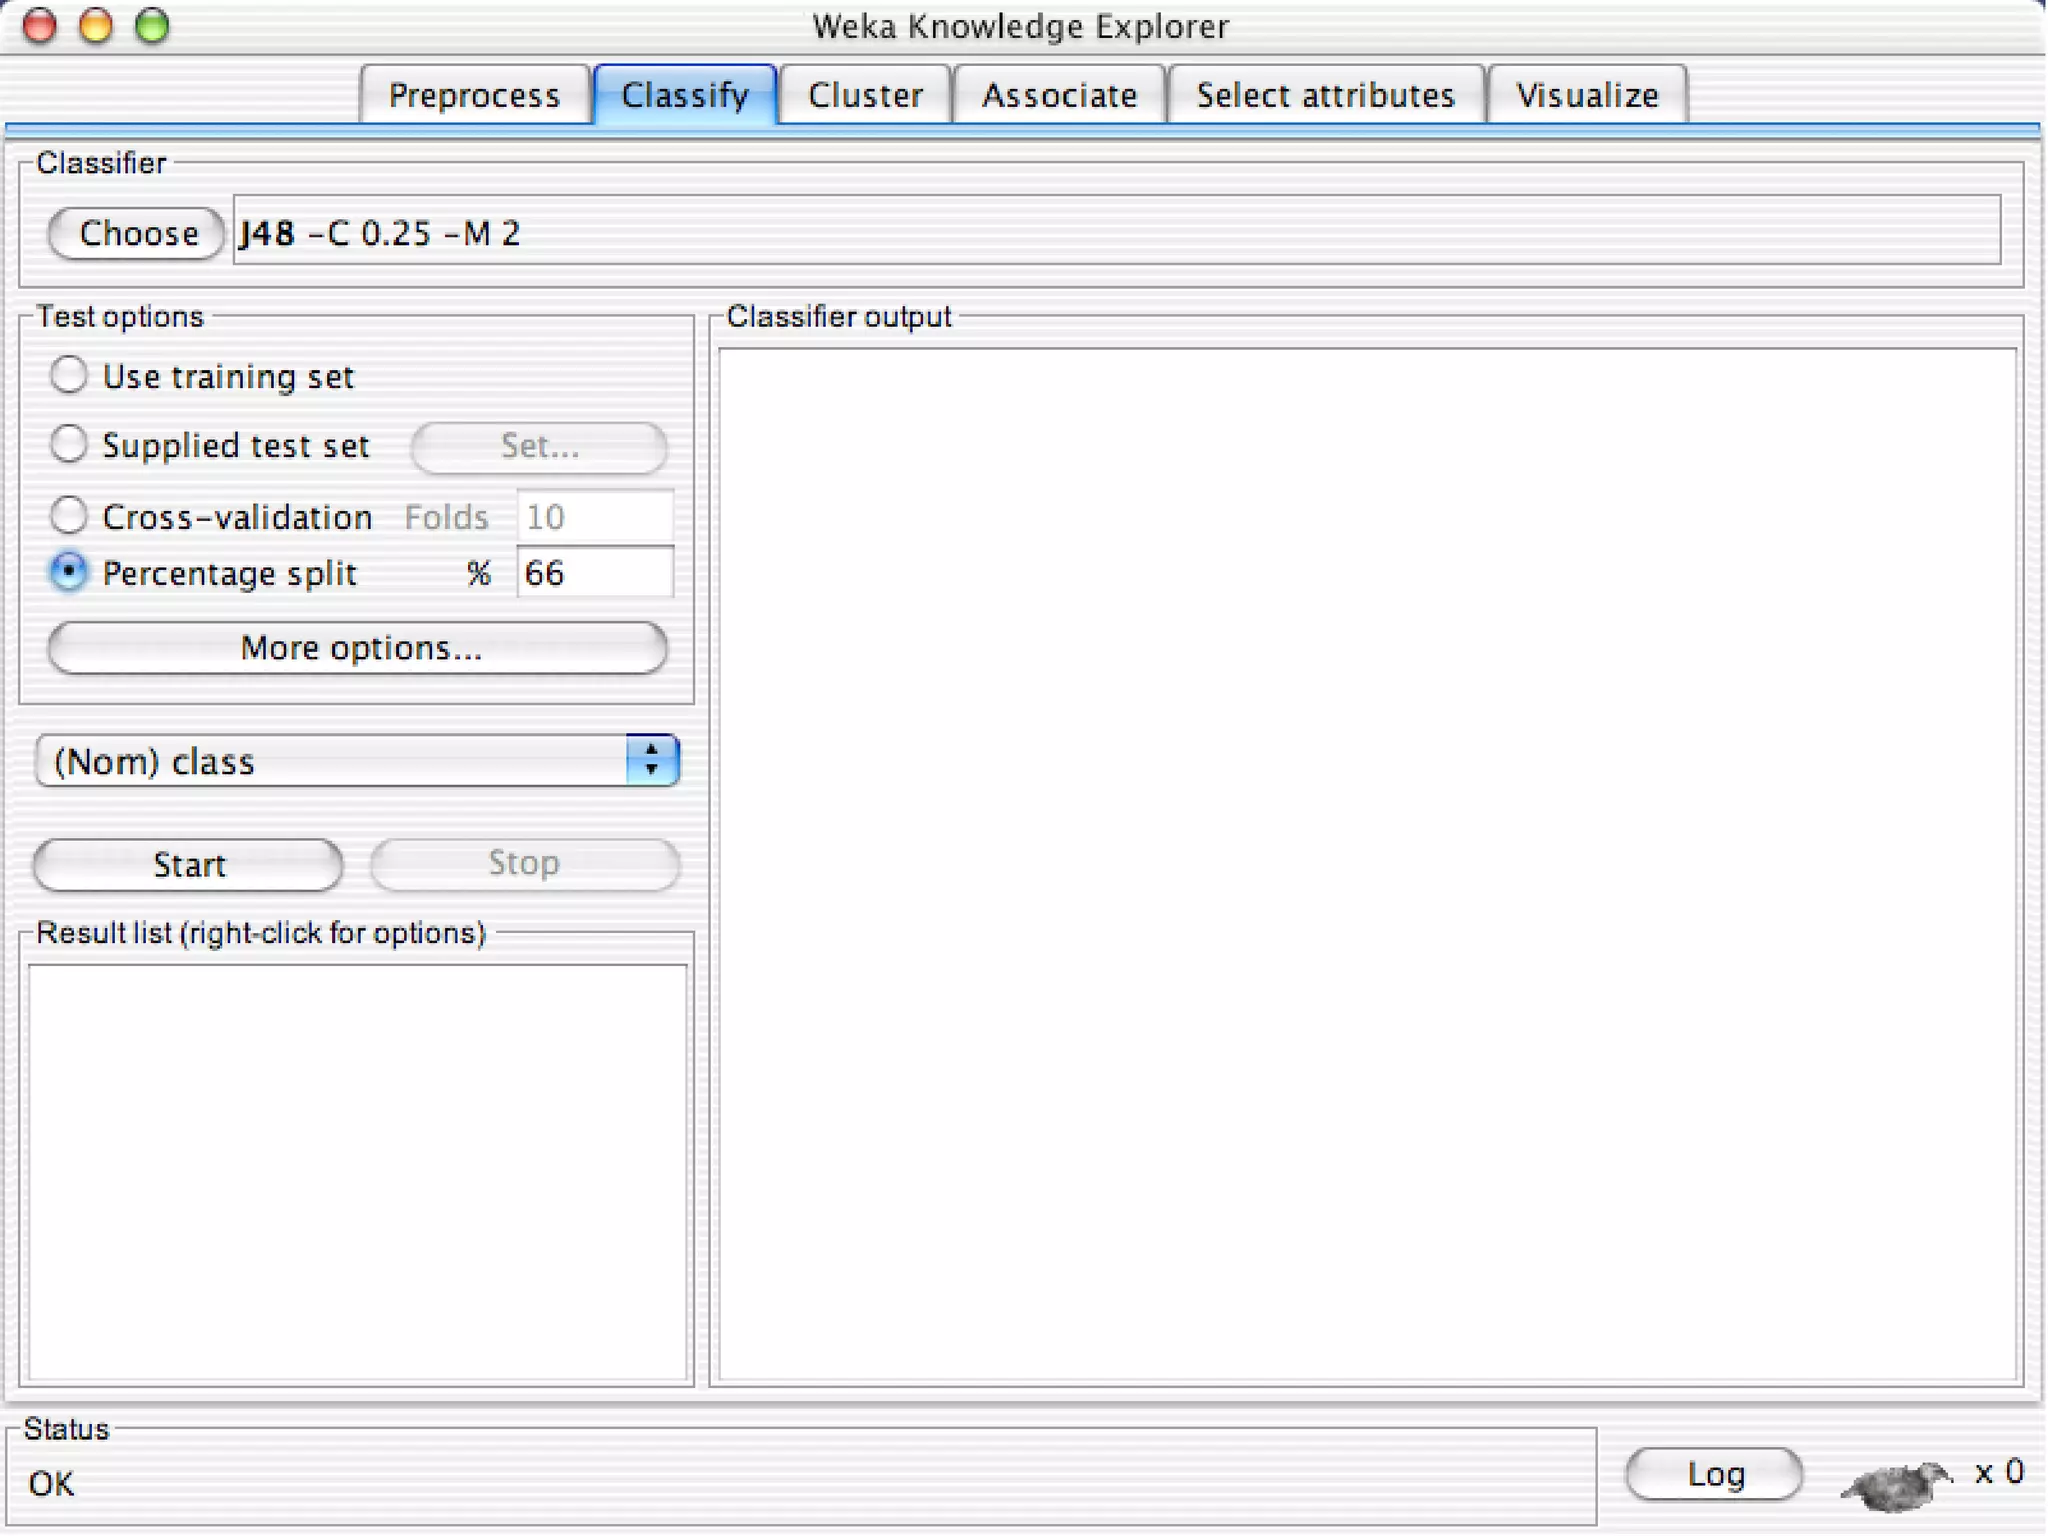Image resolution: width=2048 pixels, height=1536 pixels.
Task: Switch to the Cluster tab
Action: (x=864, y=95)
